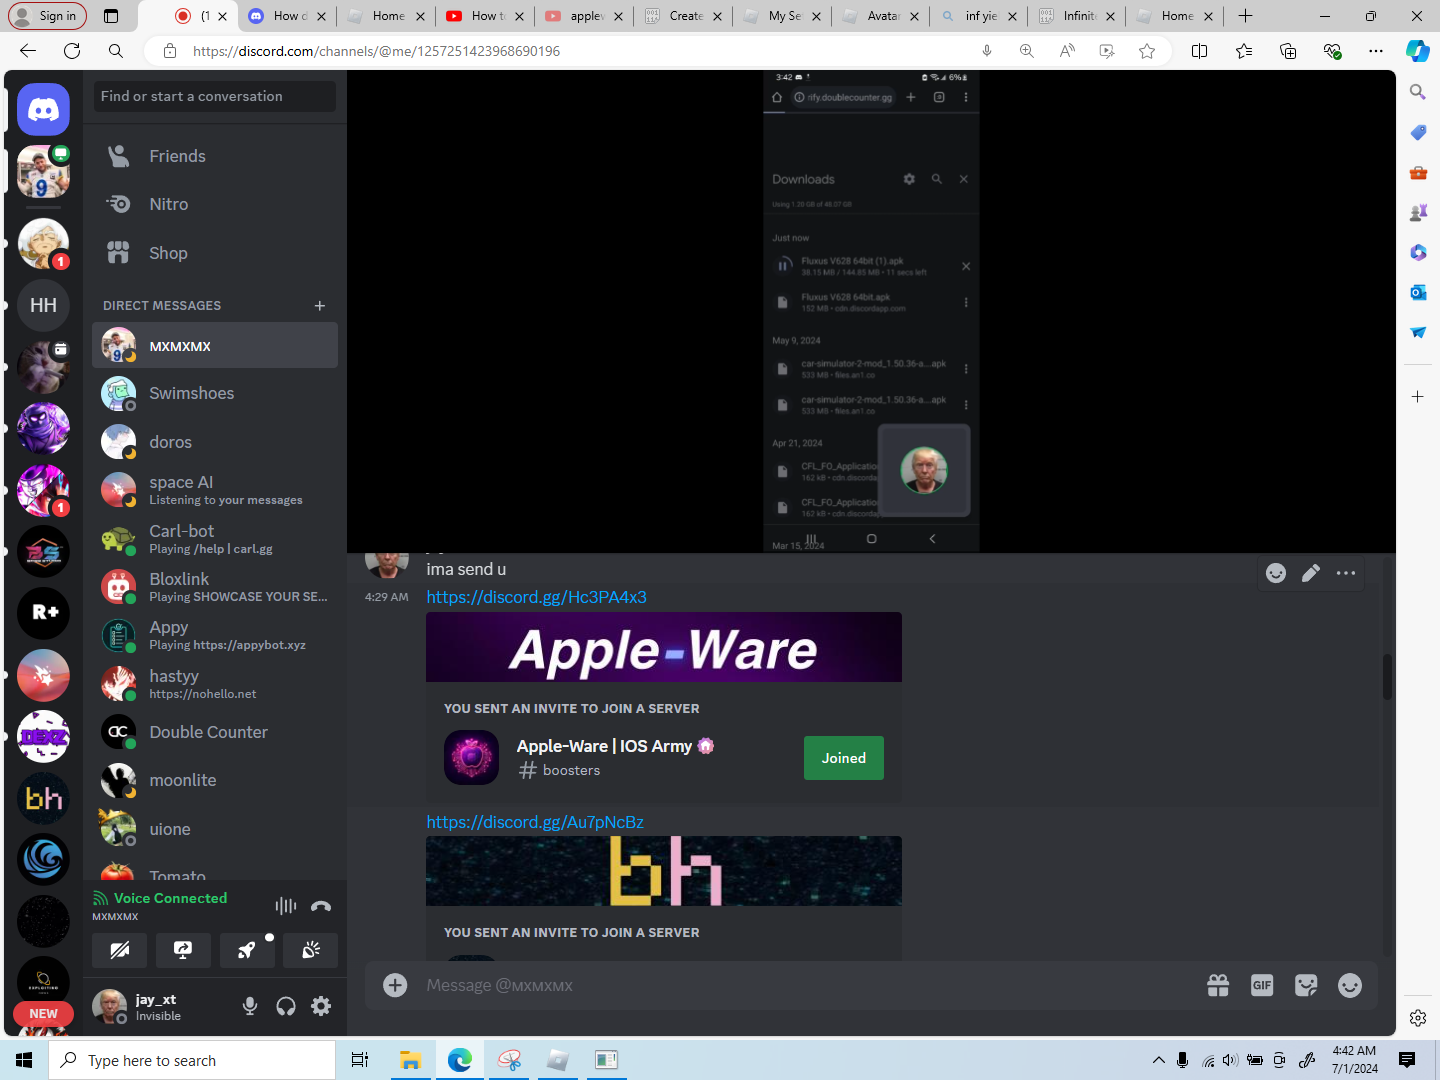
Task: Open the R+ server icon
Action: coord(43,612)
